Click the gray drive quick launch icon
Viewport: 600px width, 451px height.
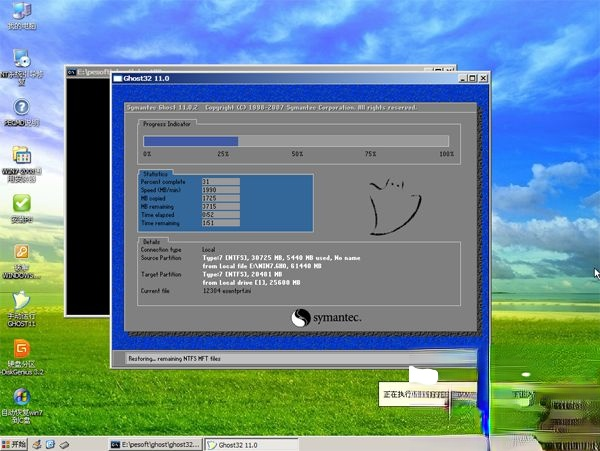tap(64, 445)
